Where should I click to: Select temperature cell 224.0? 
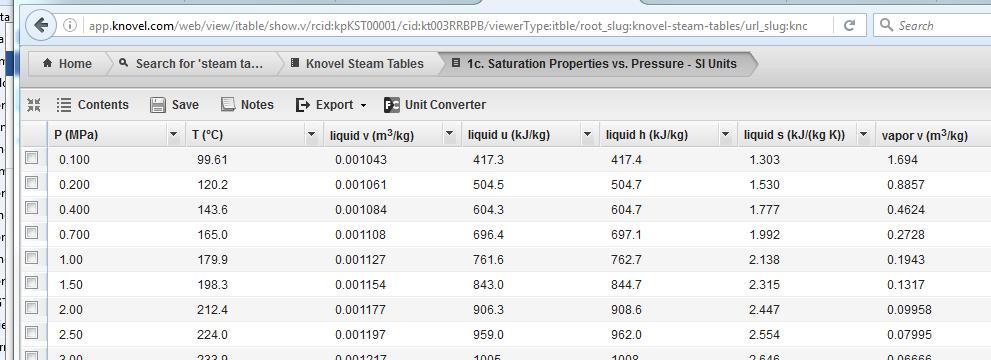(x=212, y=335)
